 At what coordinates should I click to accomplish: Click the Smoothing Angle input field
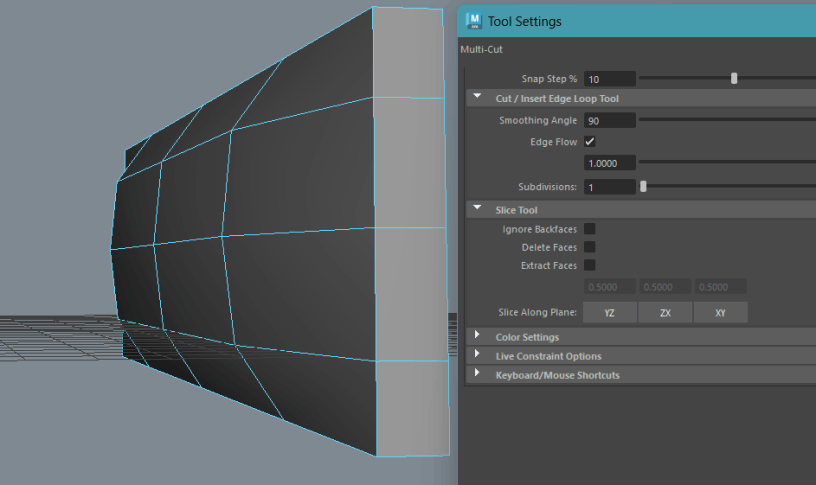pyautogui.click(x=610, y=120)
